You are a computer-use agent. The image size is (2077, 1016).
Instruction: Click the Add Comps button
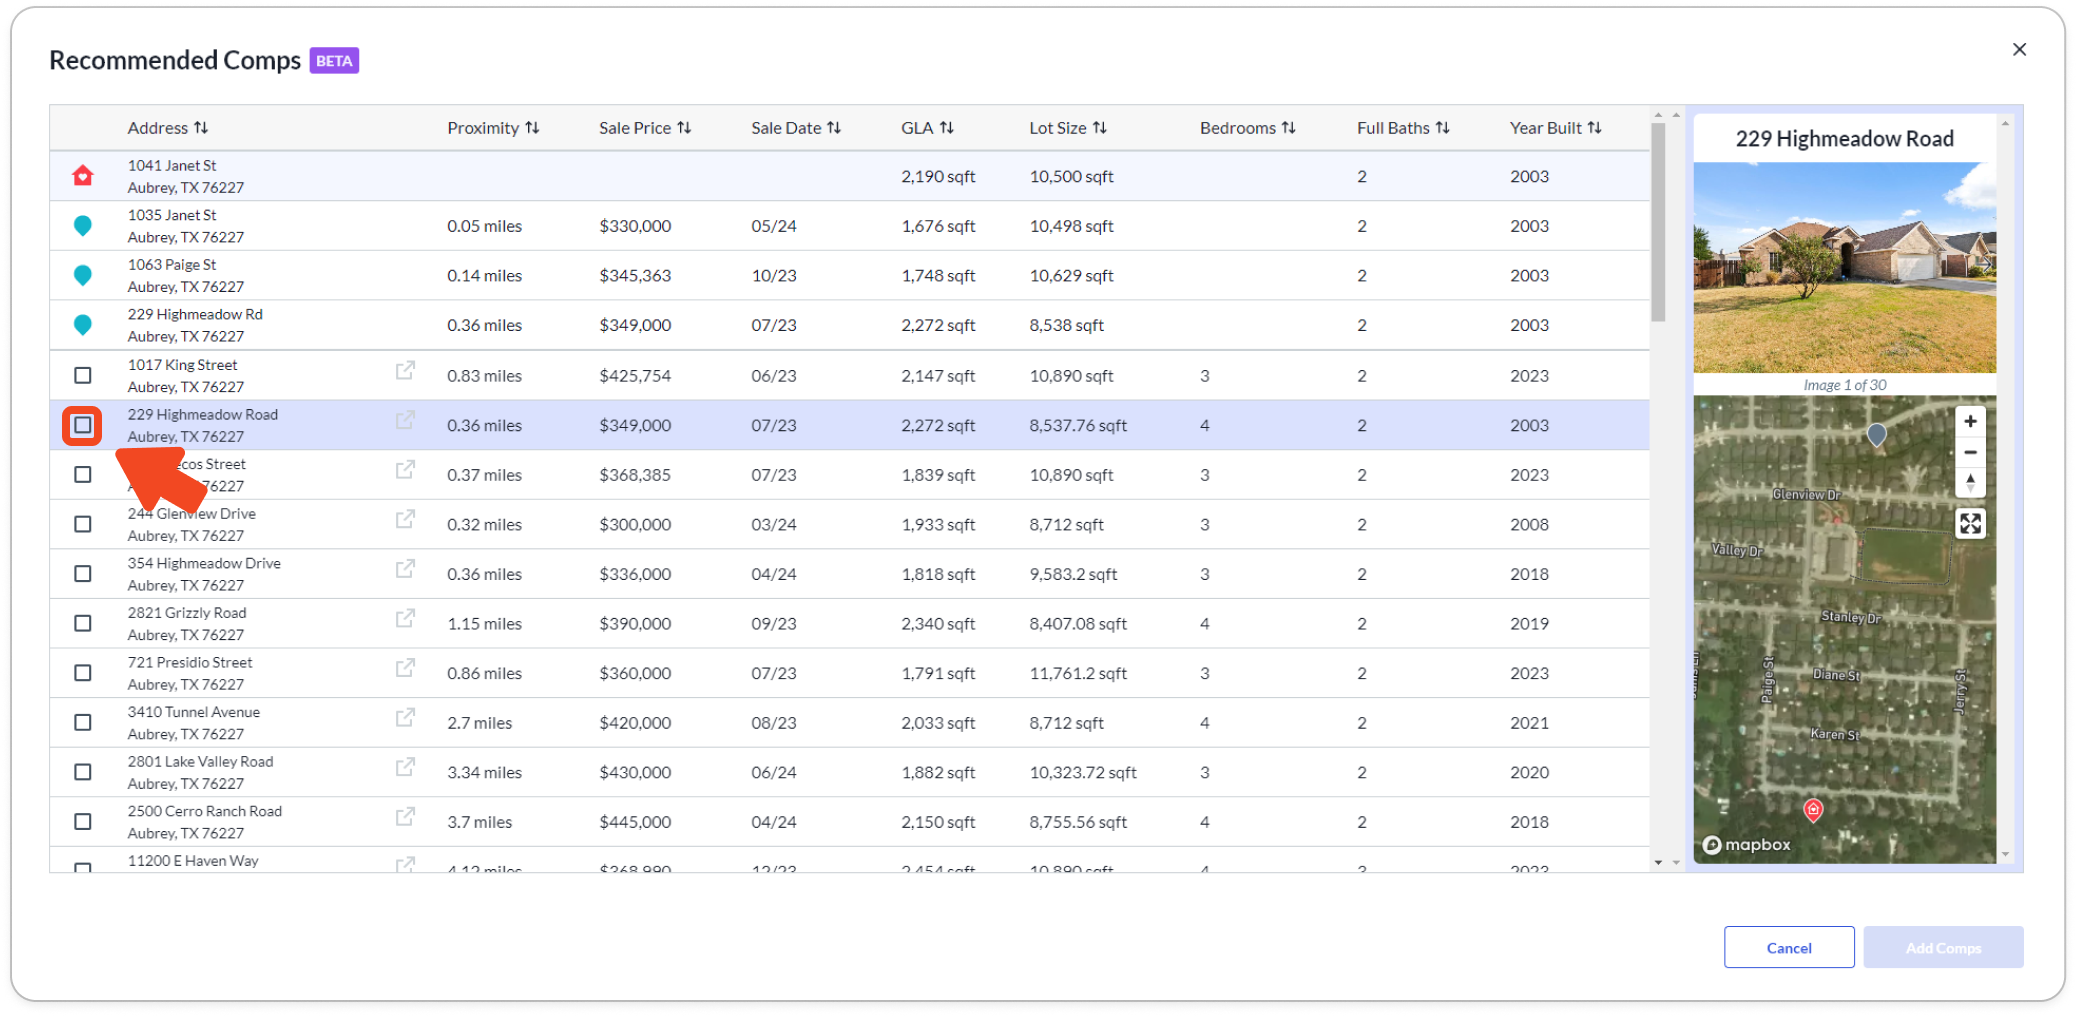pyautogui.click(x=1942, y=948)
